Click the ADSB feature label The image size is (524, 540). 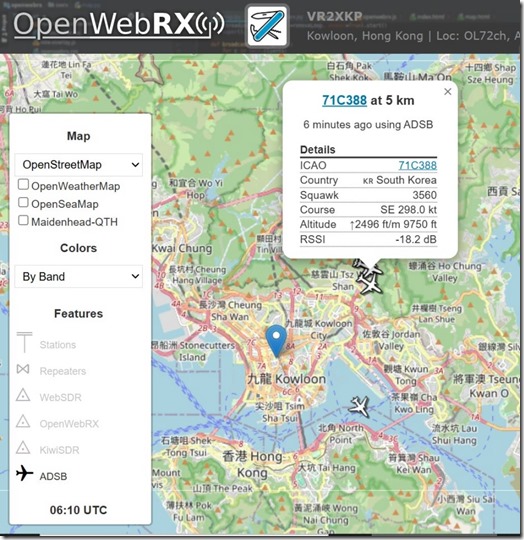(x=53, y=476)
